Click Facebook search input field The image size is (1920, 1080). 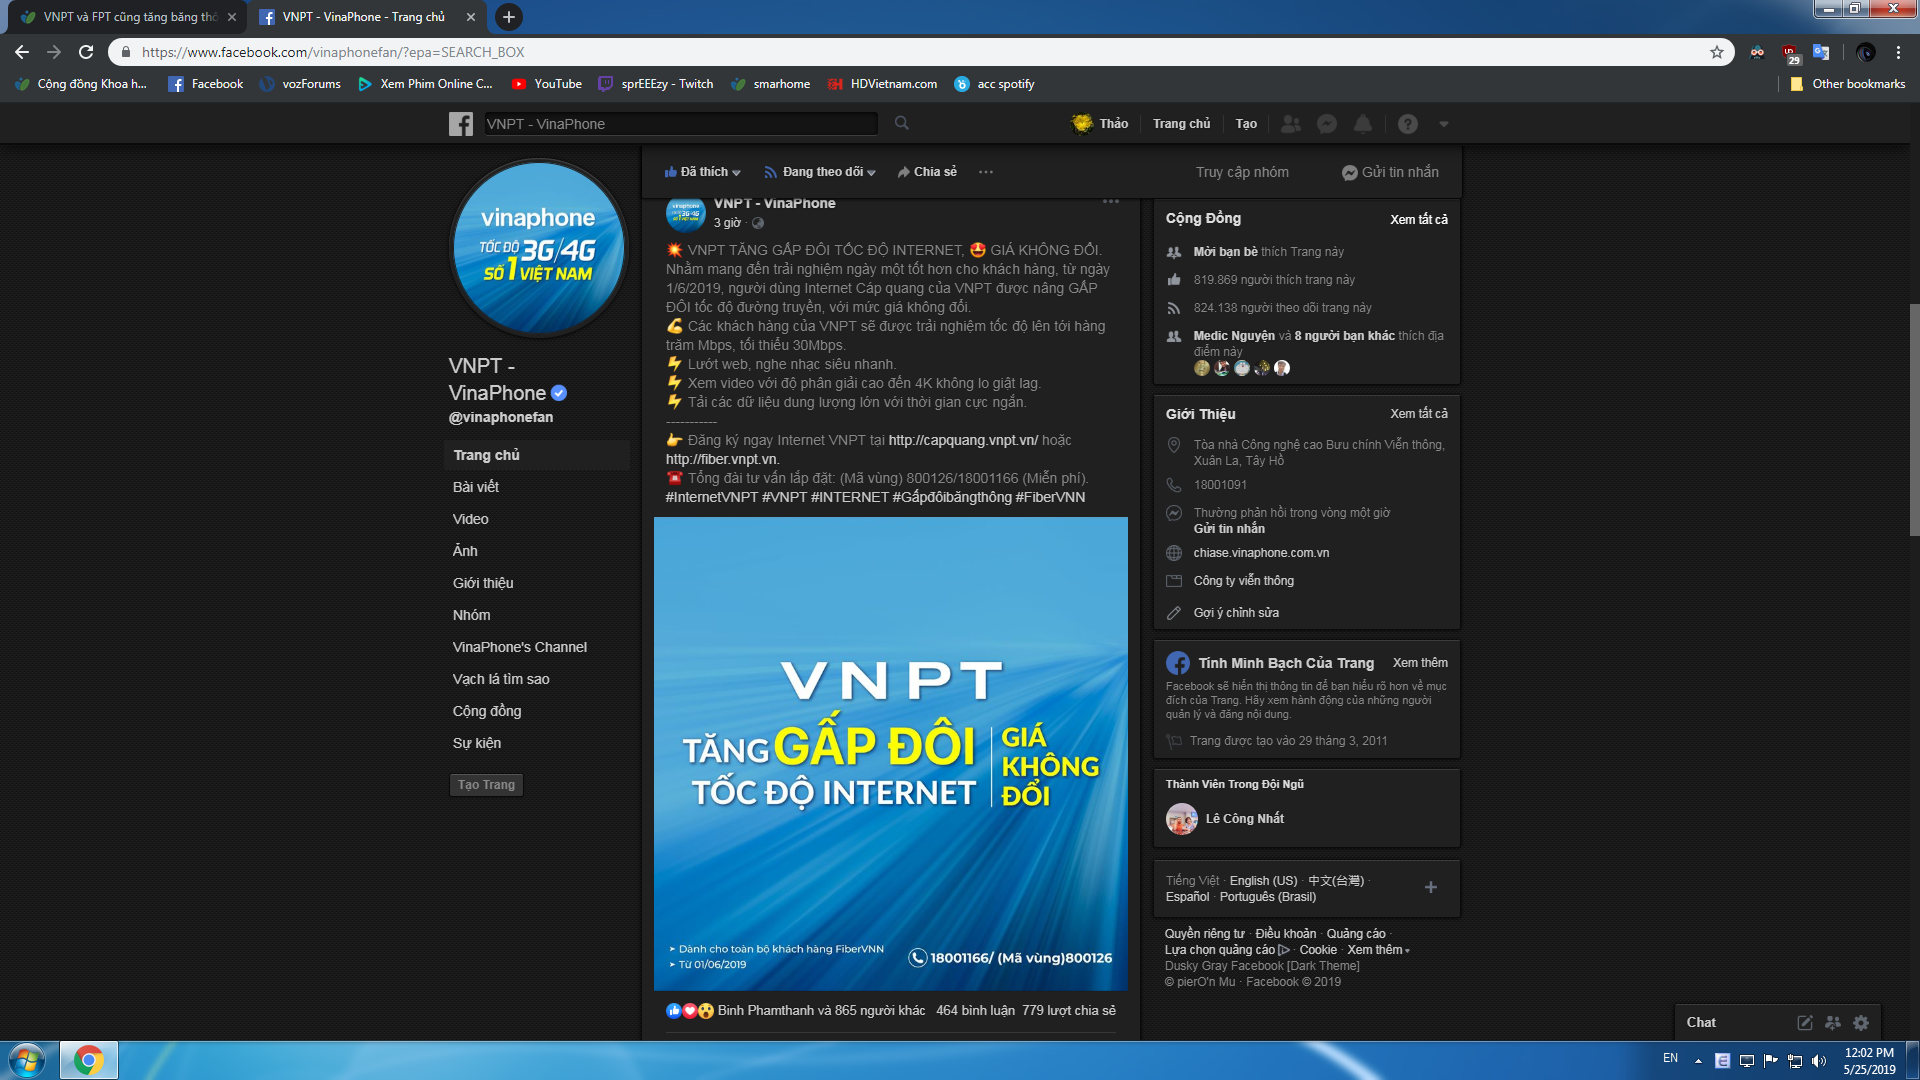tap(680, 124)
